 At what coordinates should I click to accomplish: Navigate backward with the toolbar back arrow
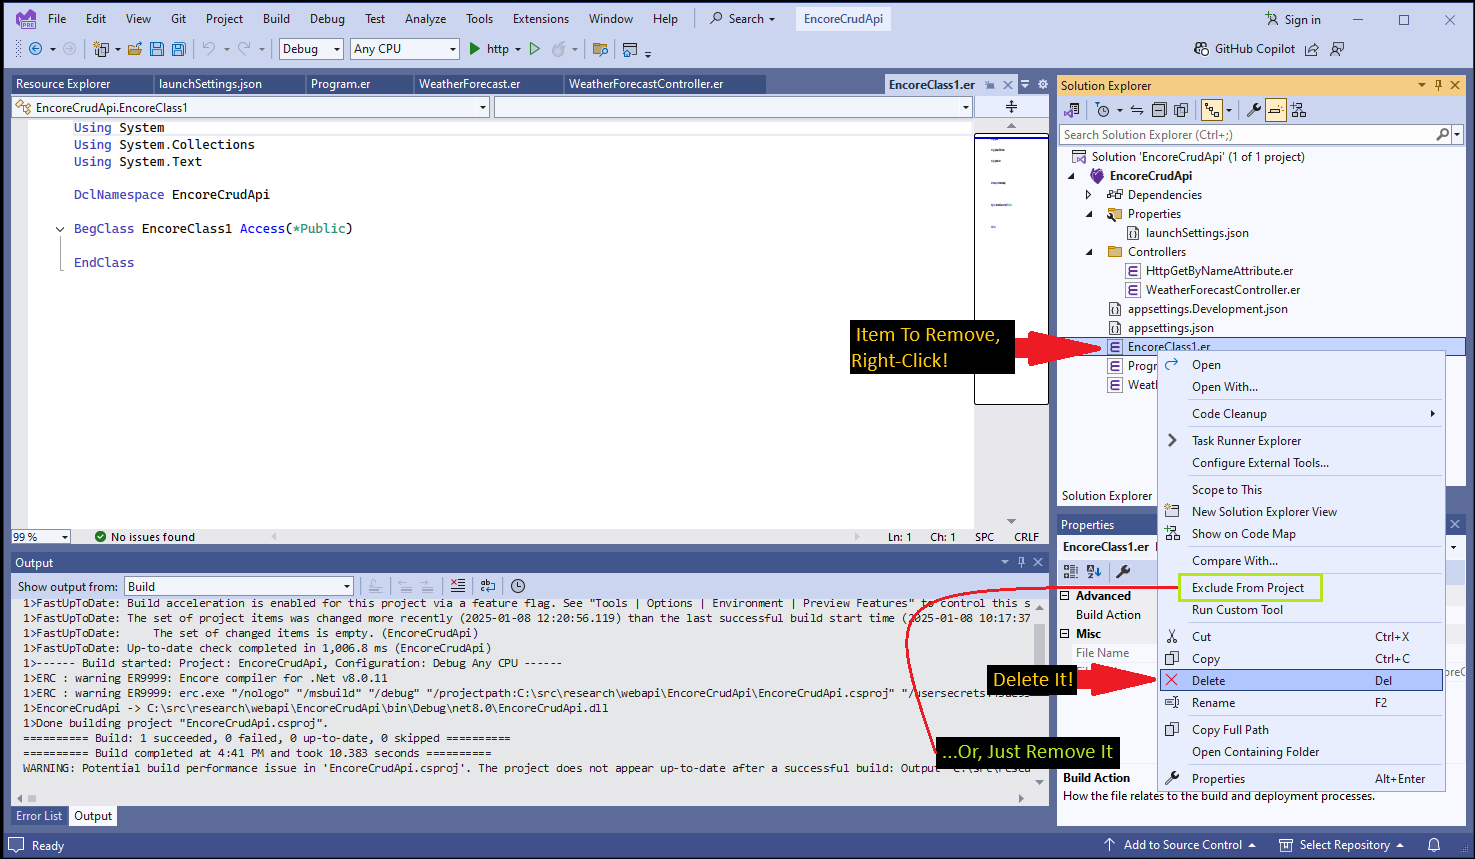point(36,49)
